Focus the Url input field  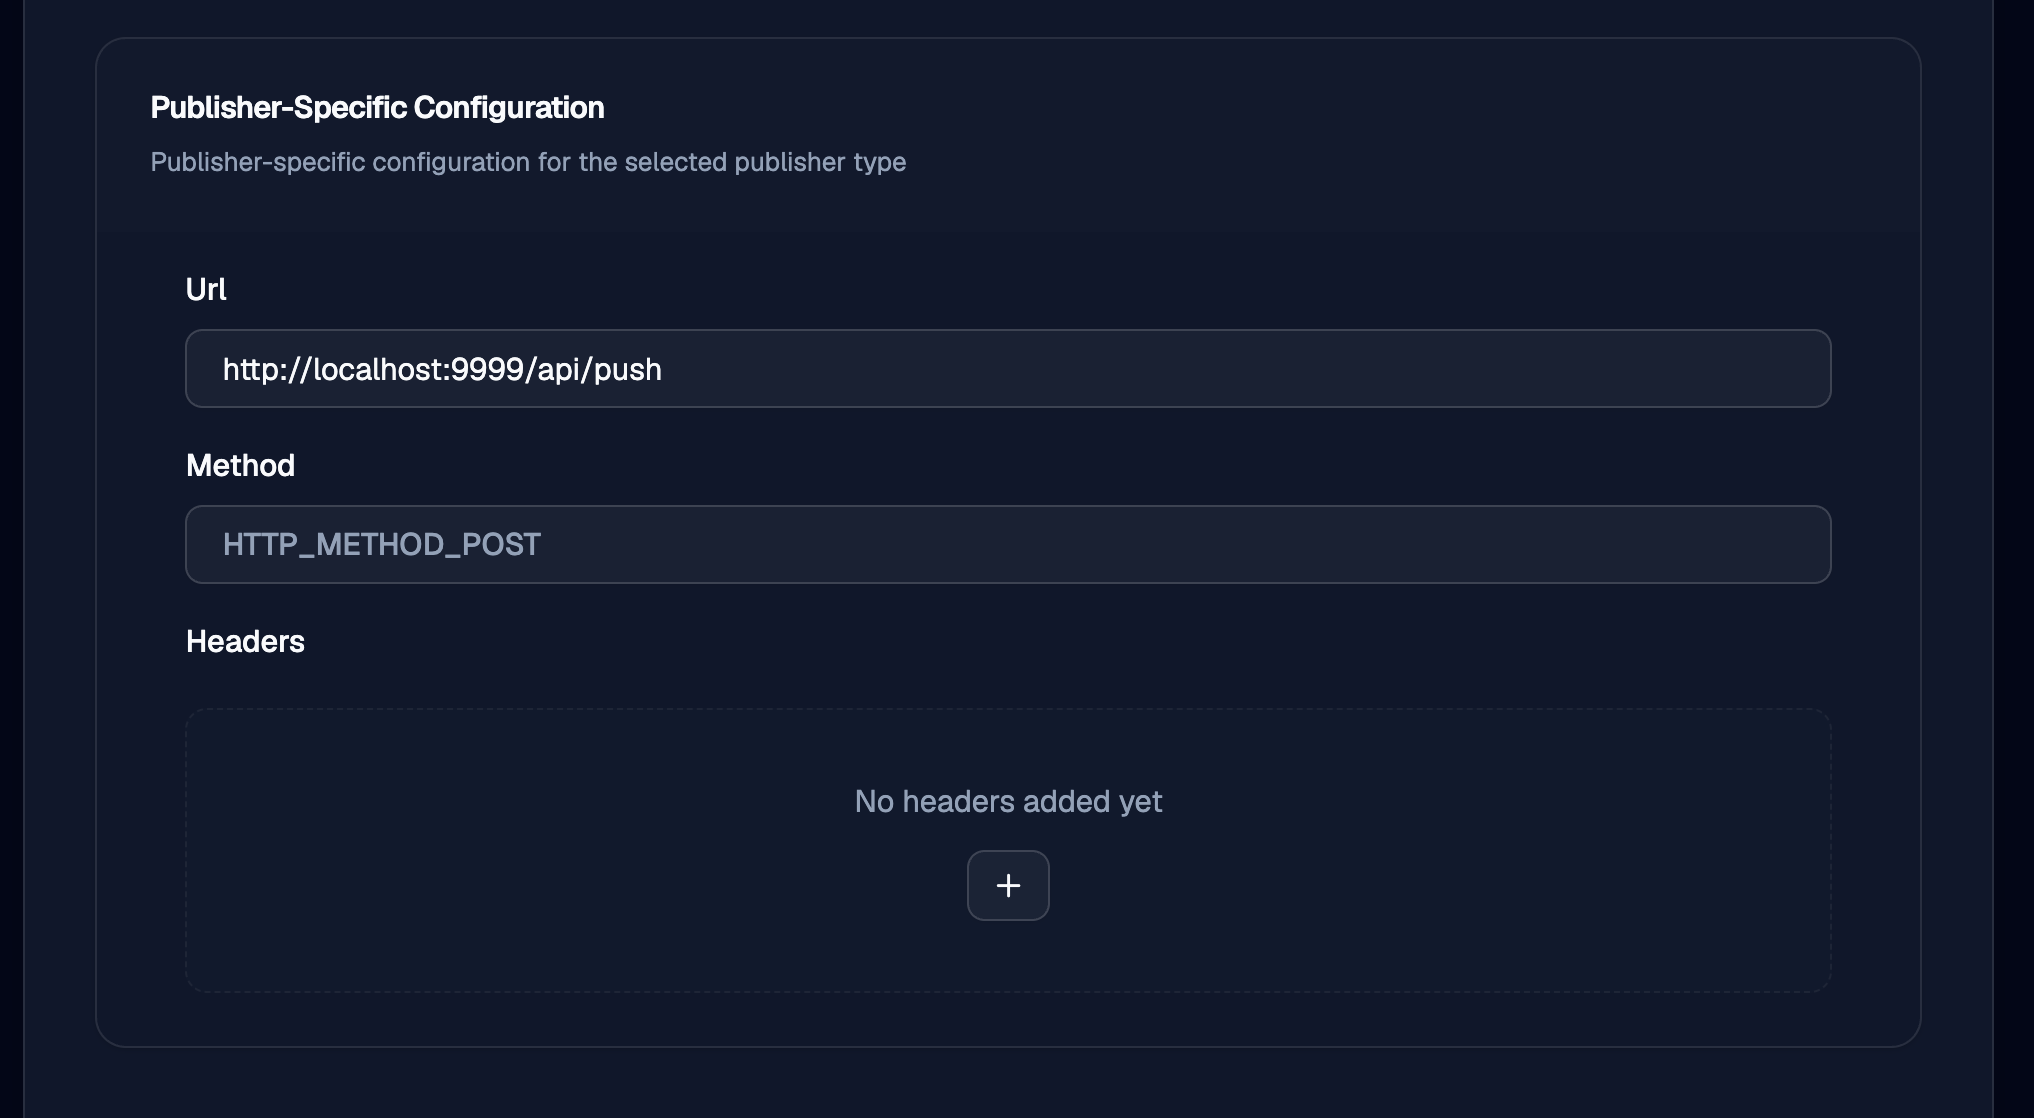click(x=1008, y=368)
